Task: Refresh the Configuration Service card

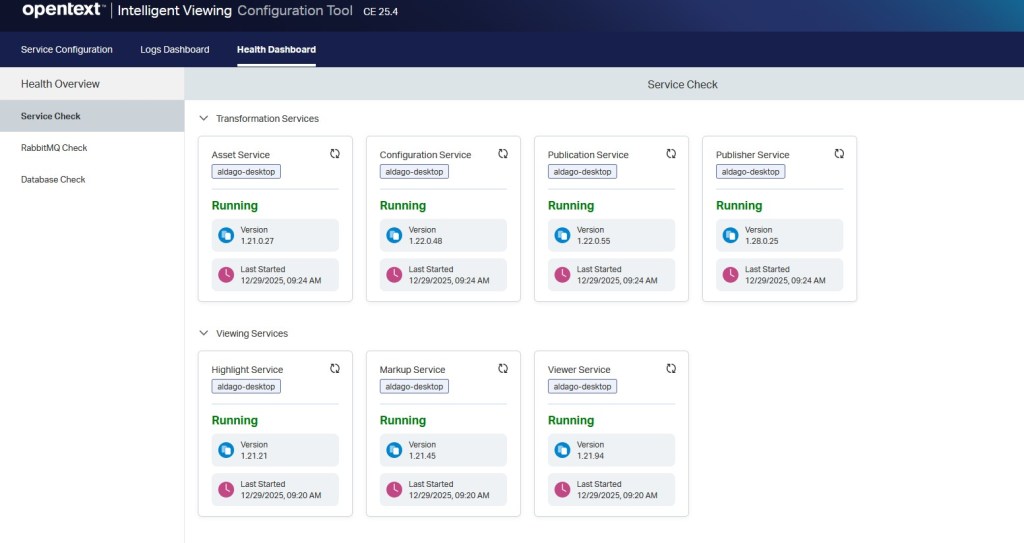Action: tap(503, 154)
